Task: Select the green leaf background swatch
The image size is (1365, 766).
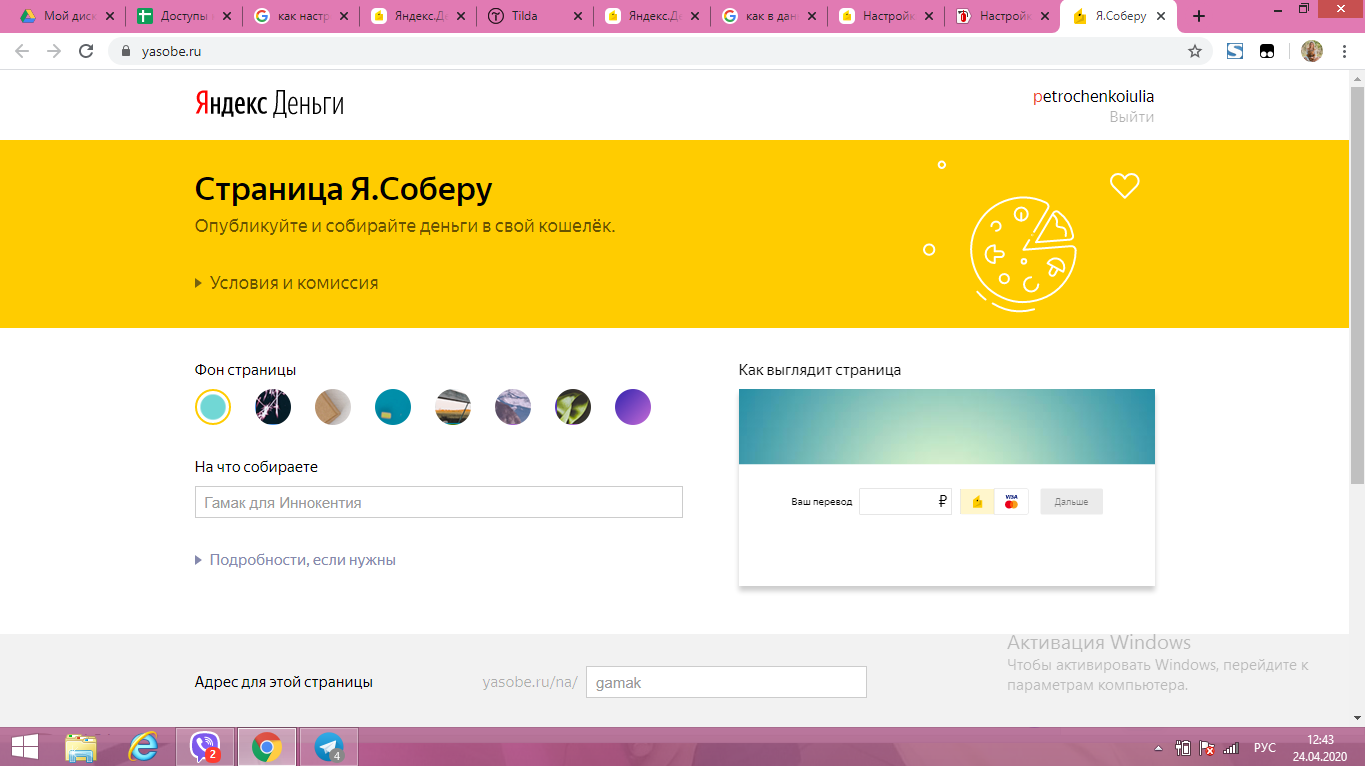Action: point(573,407)
